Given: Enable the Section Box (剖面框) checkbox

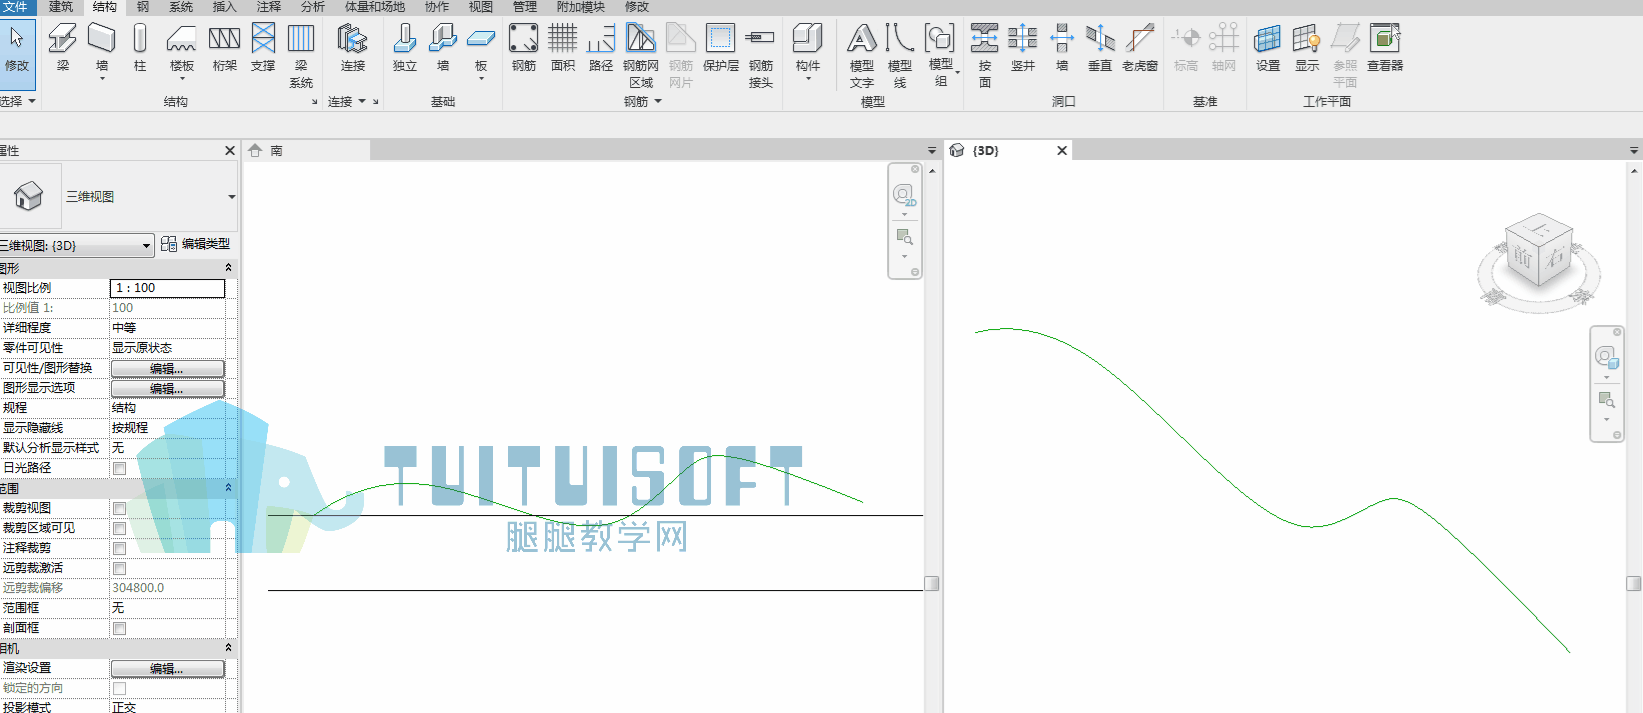Looking at the screenshot, I should [119, 628].
